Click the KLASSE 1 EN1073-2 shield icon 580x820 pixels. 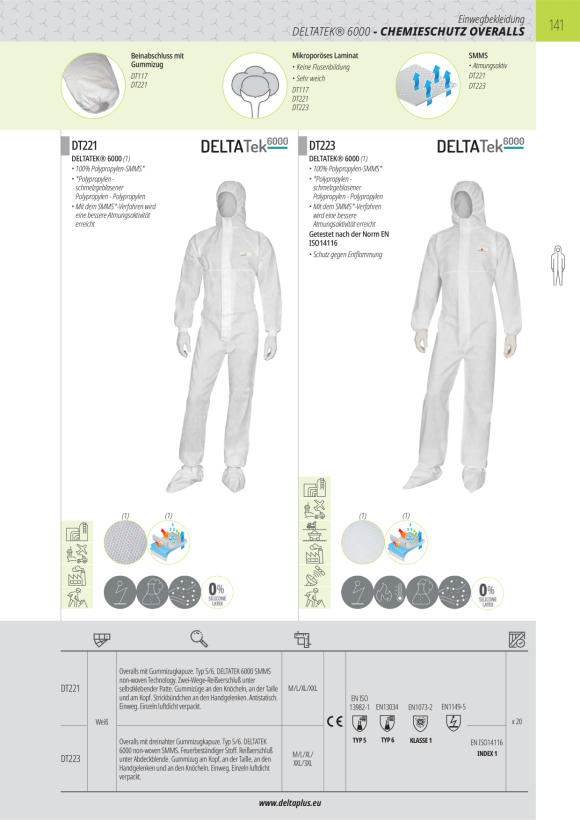(x=420, y=724)
